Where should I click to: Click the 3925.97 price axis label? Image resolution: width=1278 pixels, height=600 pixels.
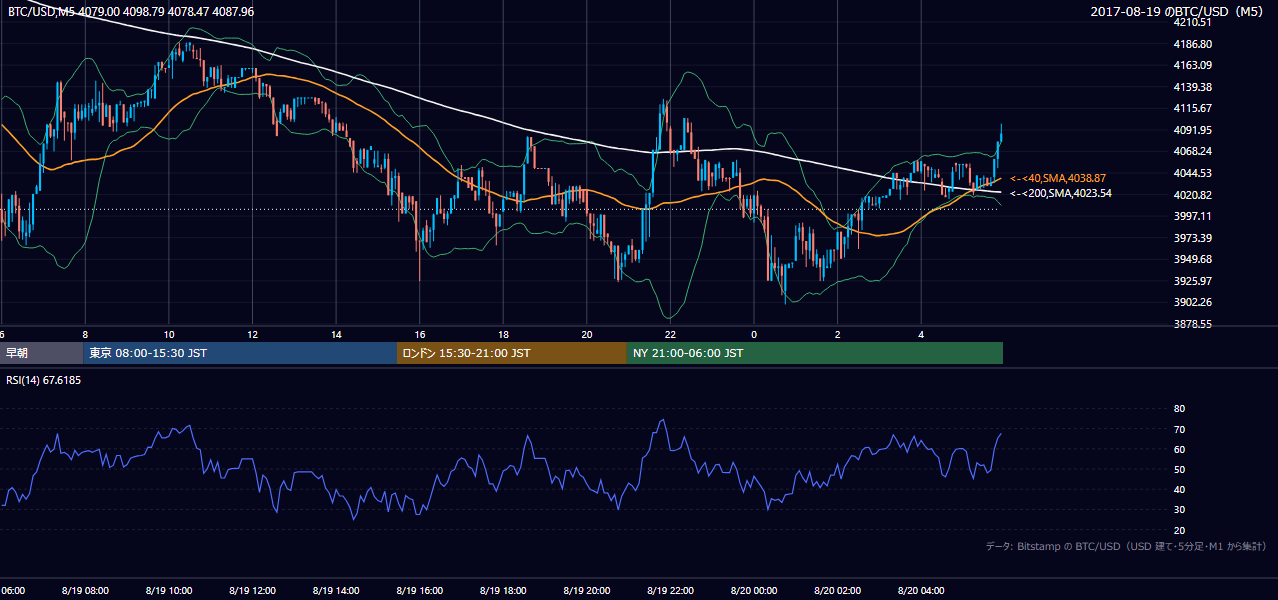tap(1193, 281)
